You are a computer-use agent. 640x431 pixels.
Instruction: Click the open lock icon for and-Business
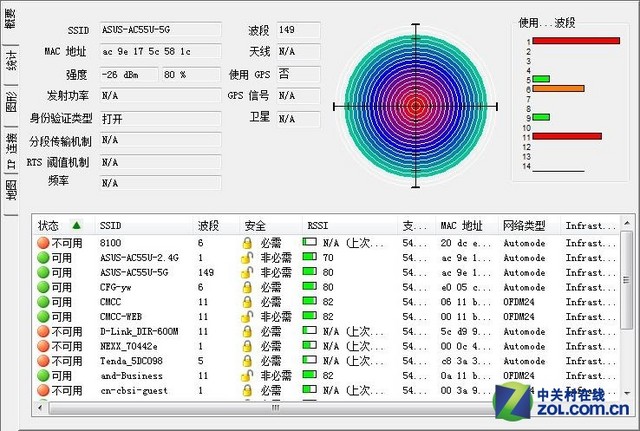pos(247,375)
